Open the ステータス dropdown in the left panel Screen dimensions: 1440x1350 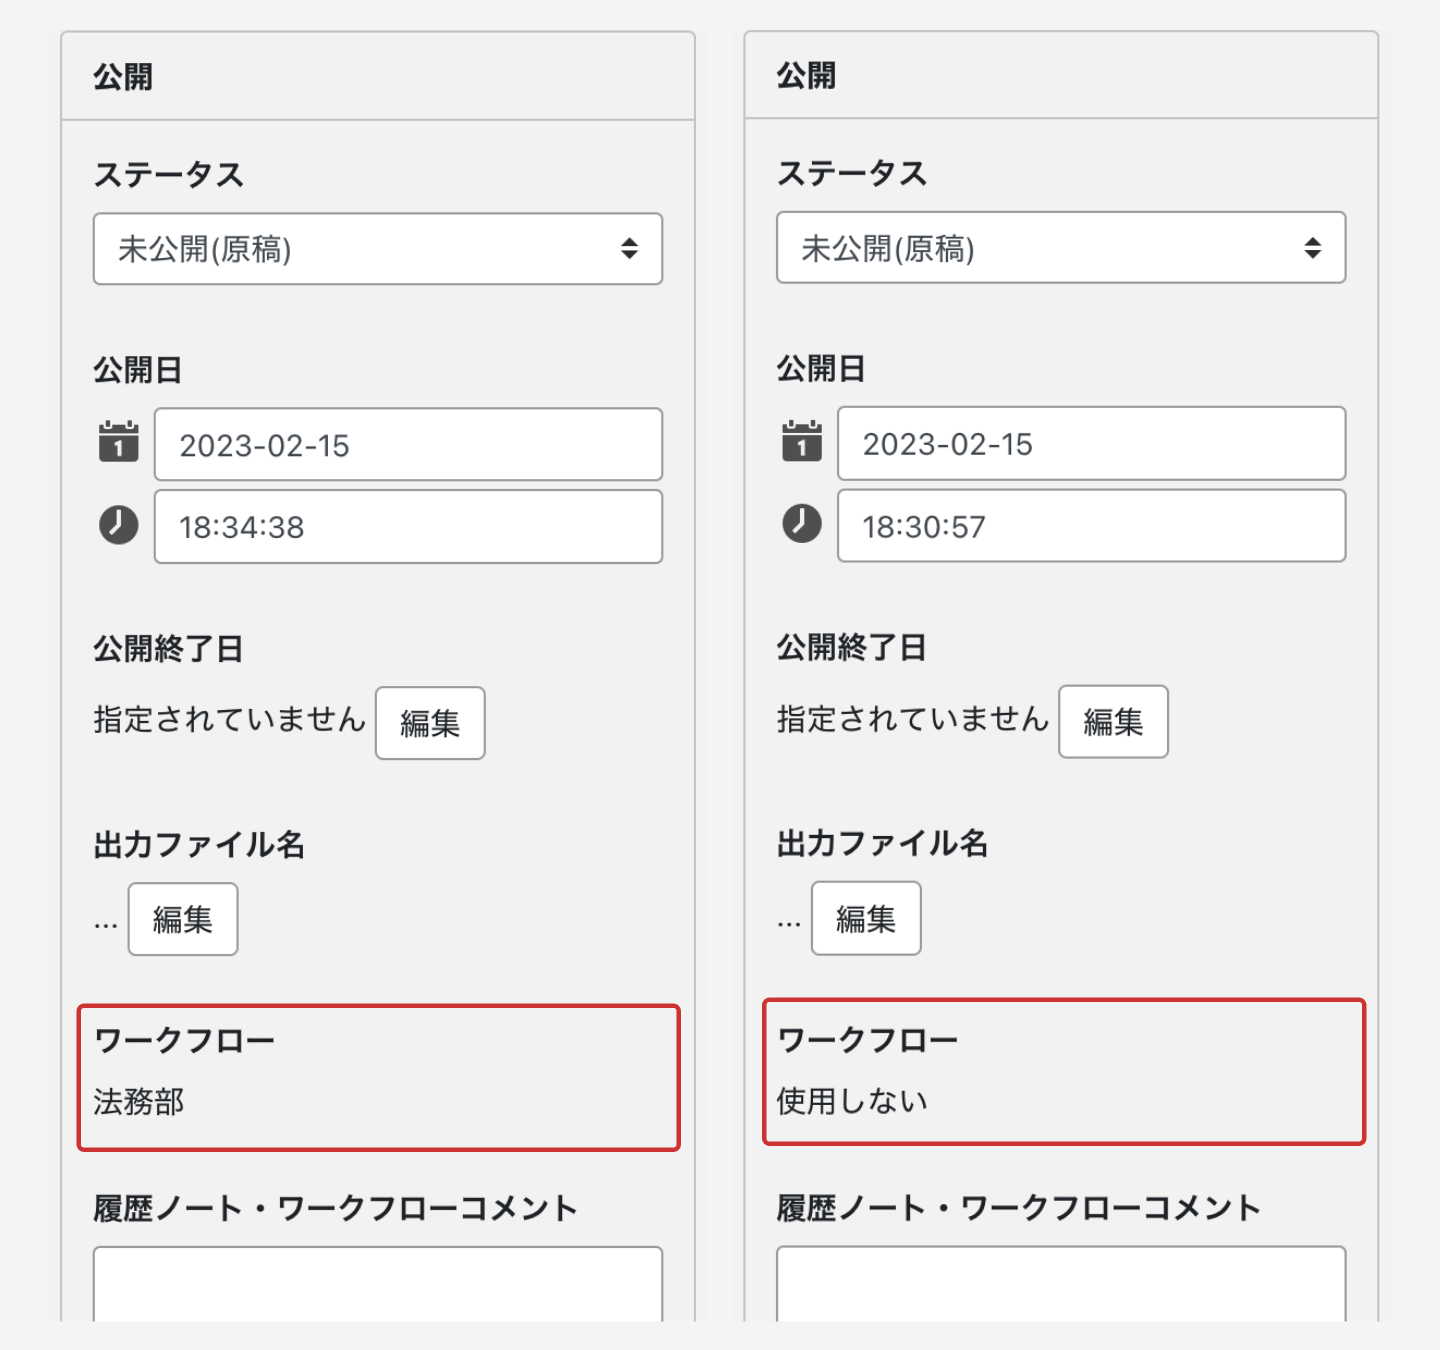point(377,249)
